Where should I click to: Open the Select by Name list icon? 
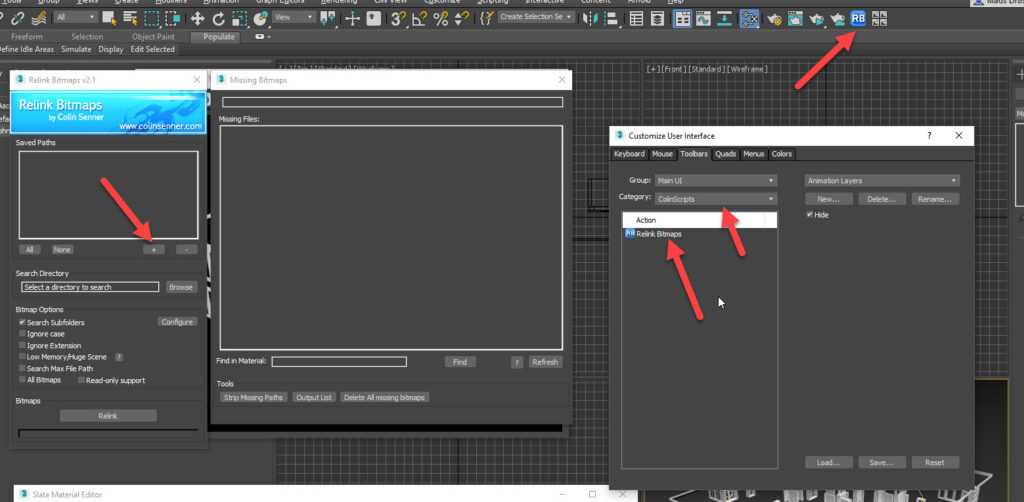(130, 19)
